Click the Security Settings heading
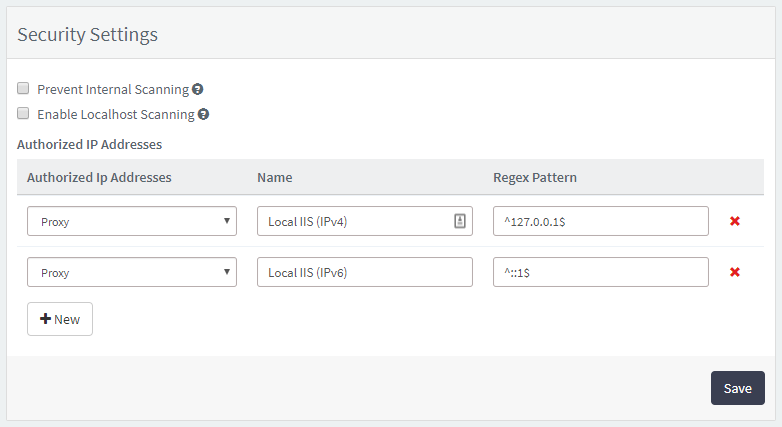Screen dimensions: 782x427 pyautogui.click(x=87, y=34)
